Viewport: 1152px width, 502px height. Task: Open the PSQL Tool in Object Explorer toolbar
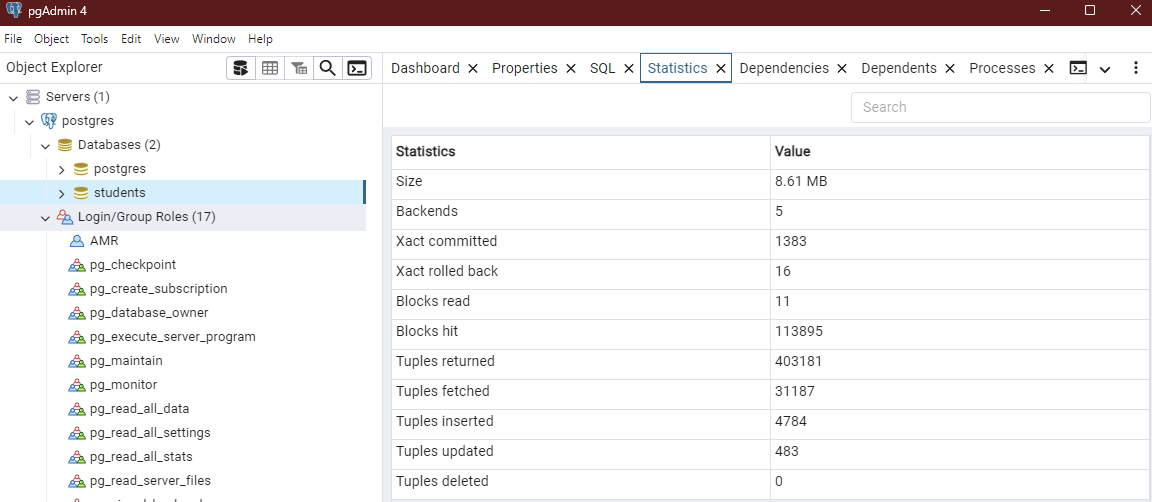(x=357, y=68)
